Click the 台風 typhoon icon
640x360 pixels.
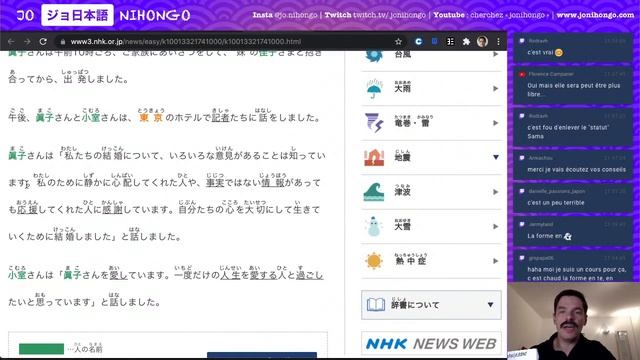click(374, 55)
